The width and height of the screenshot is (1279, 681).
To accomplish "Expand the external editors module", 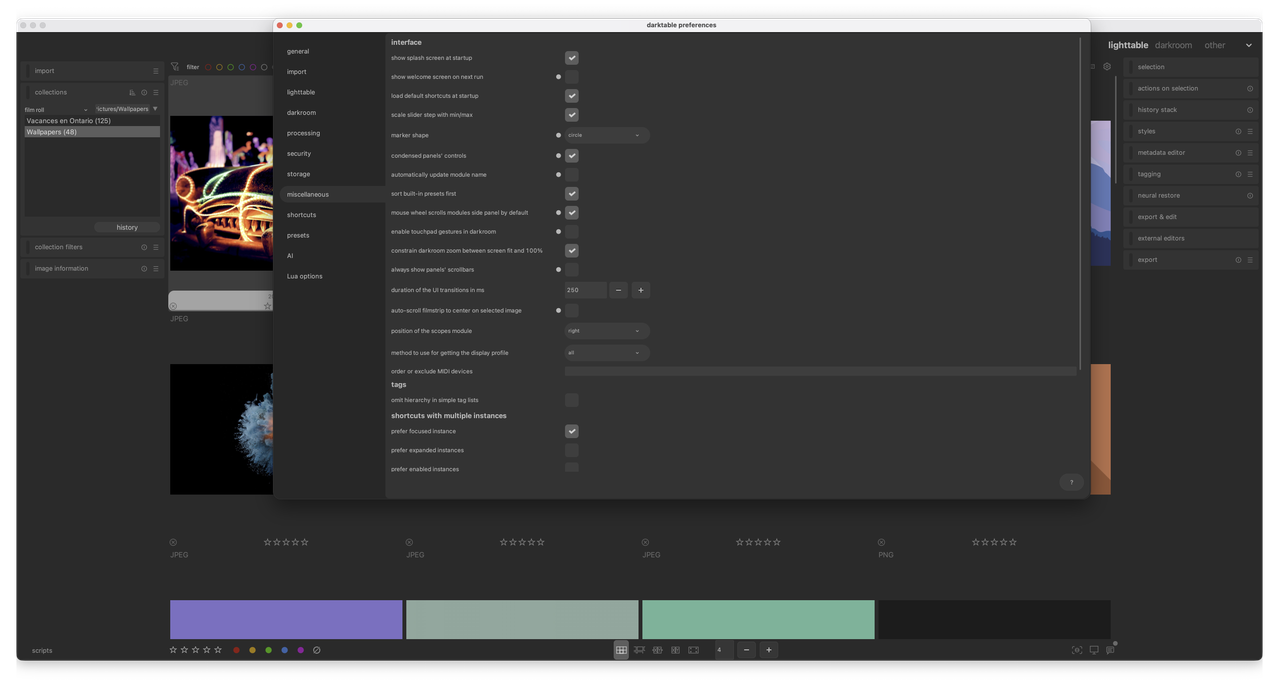I will click(x=1191, y=238).
